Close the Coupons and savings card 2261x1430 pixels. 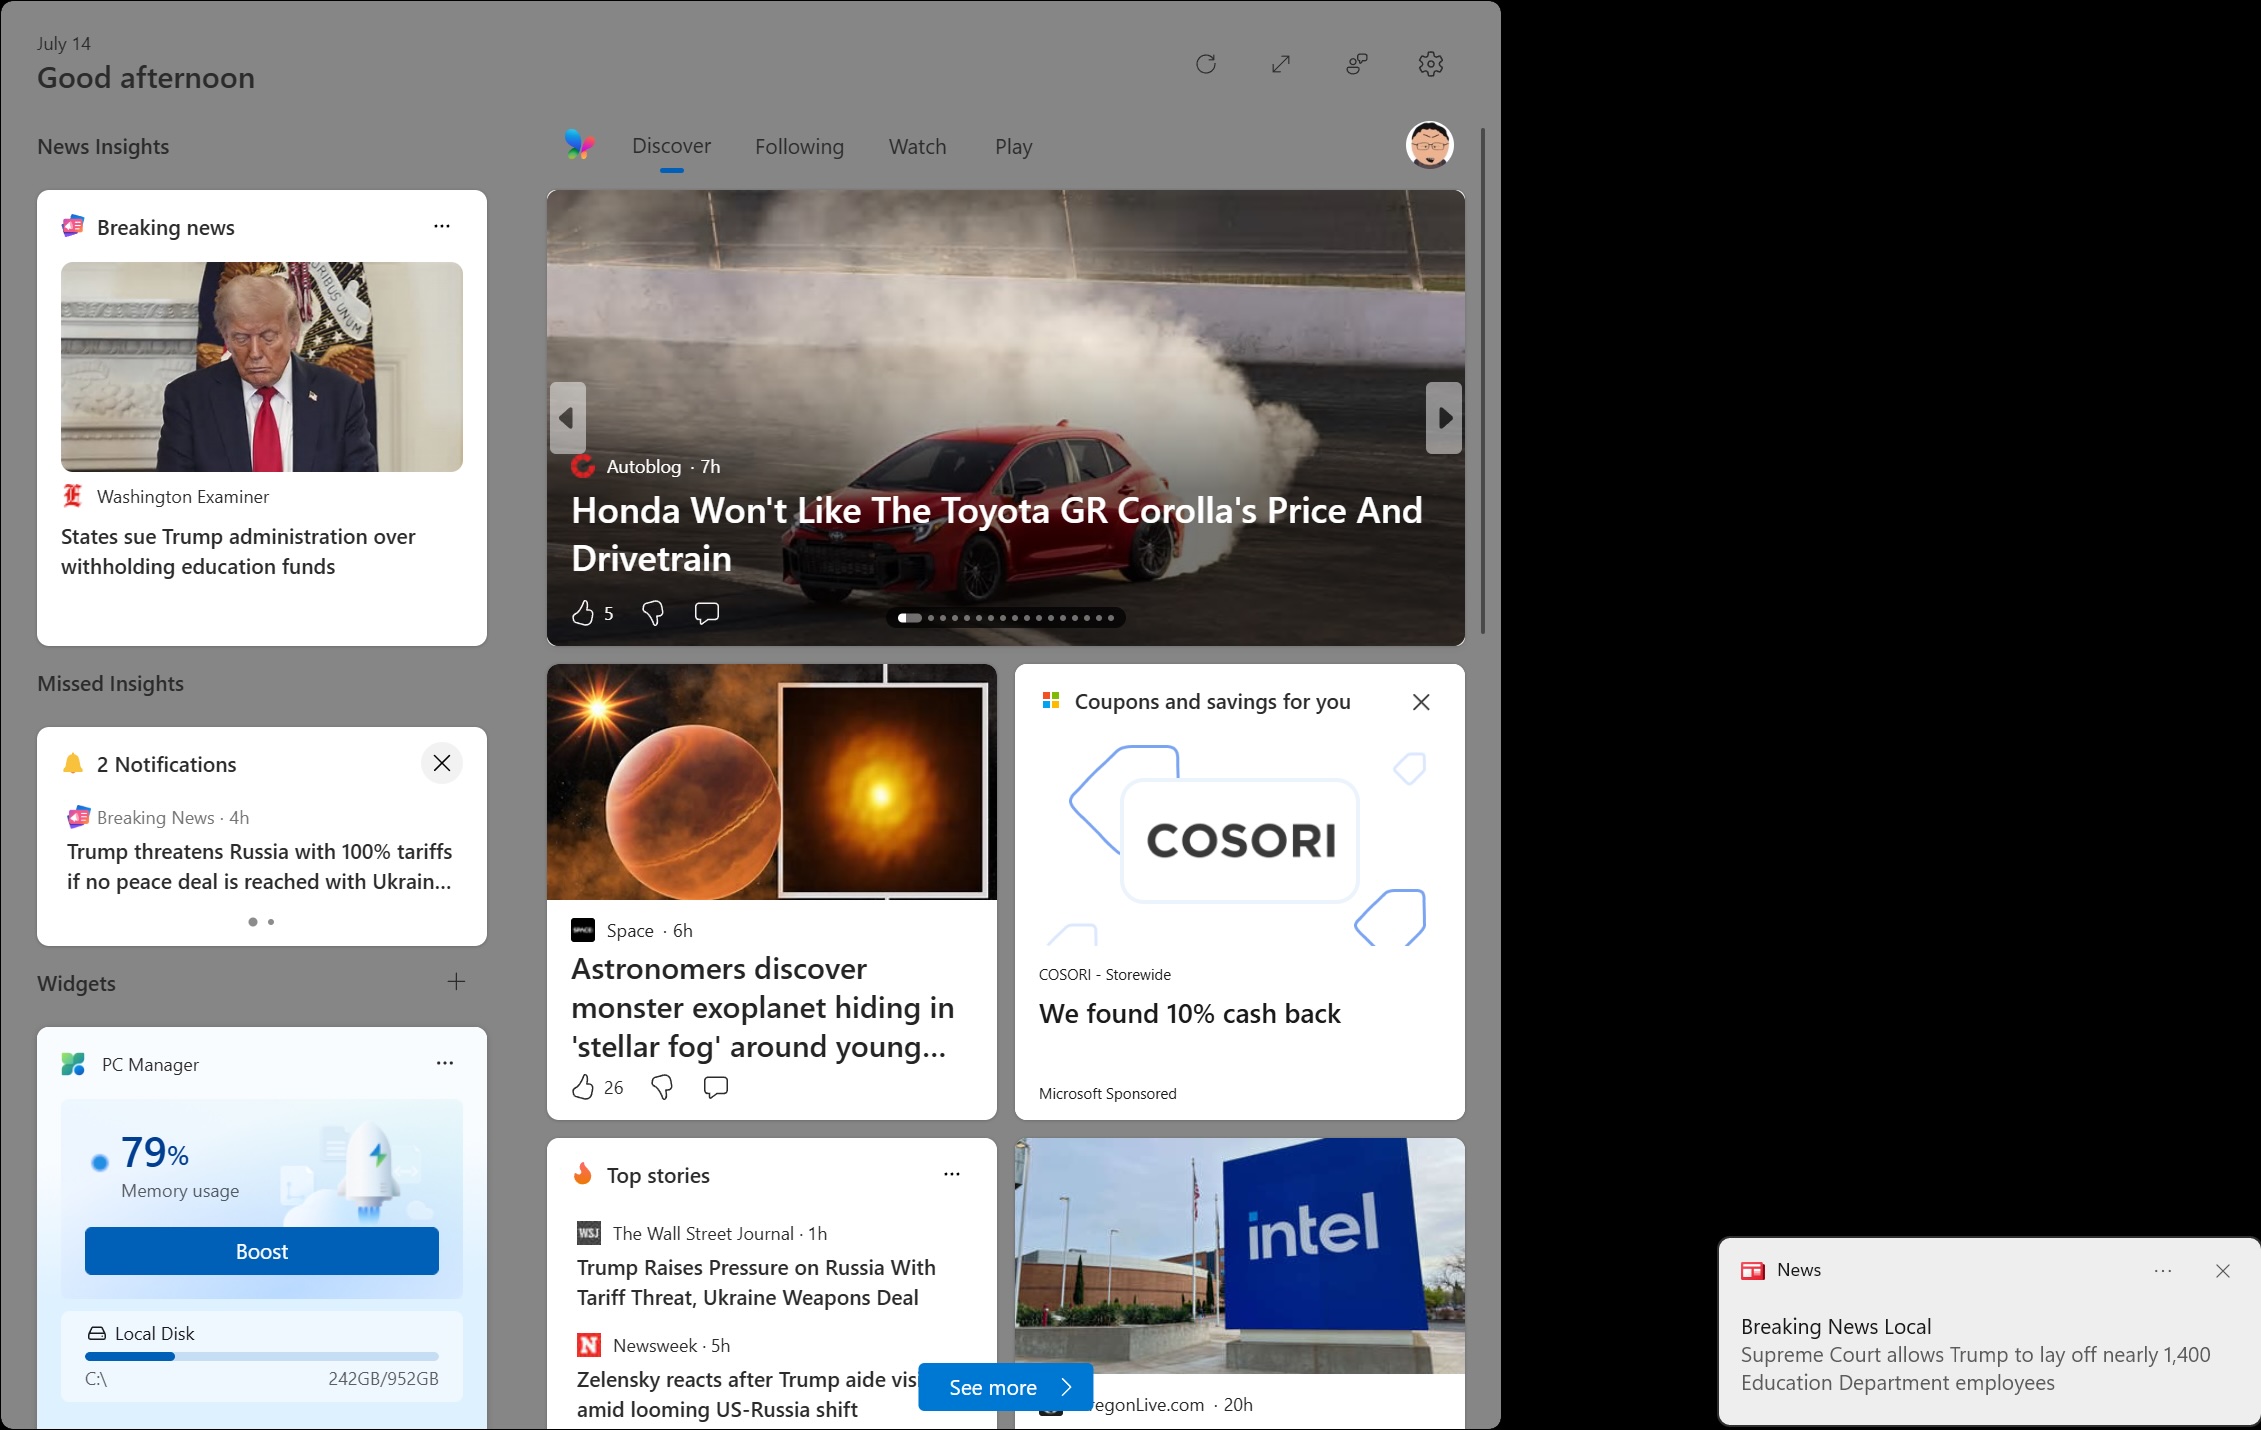1421,702
